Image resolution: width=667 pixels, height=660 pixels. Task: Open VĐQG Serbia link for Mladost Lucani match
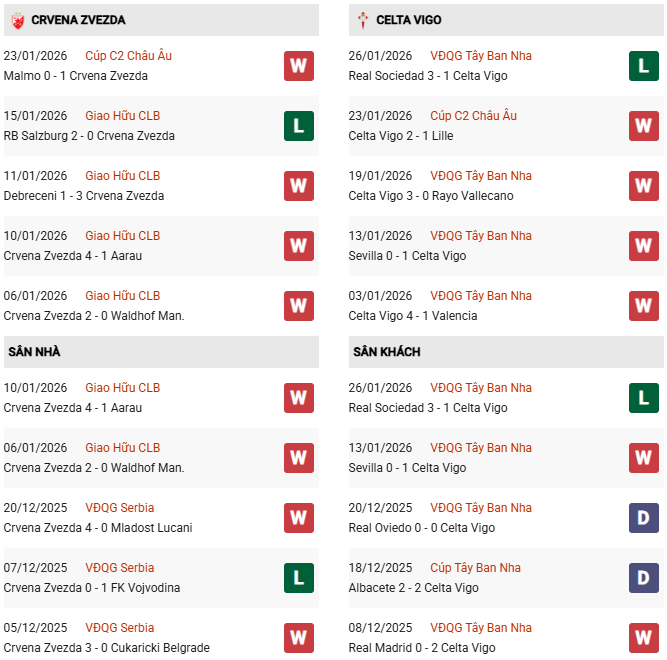pyautogui.click(x=120, y=508)
